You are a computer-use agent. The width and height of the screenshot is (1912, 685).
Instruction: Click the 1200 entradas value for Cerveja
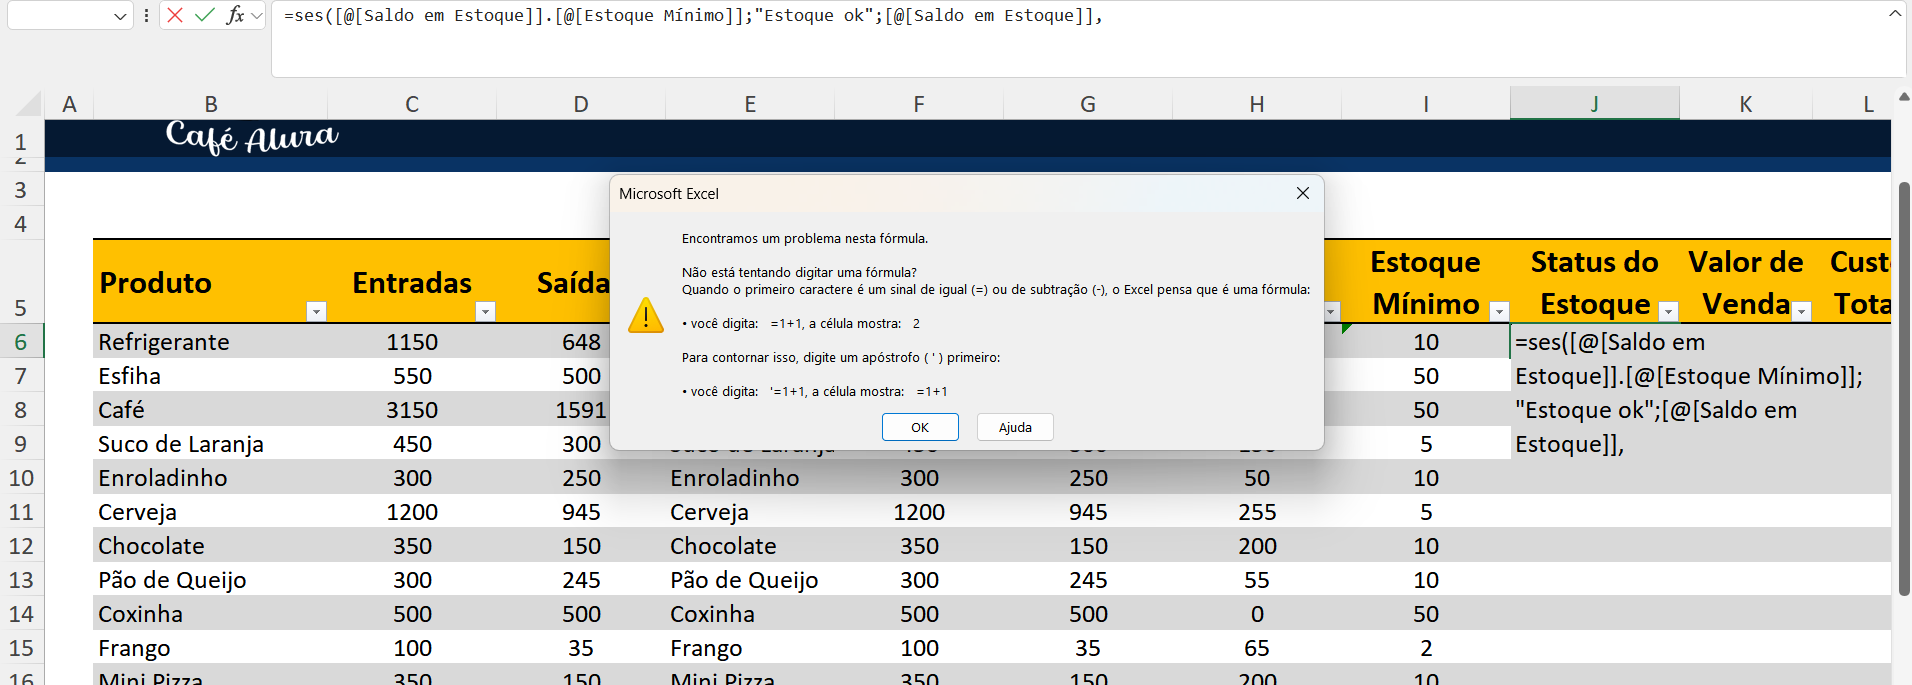click(412, 512)
